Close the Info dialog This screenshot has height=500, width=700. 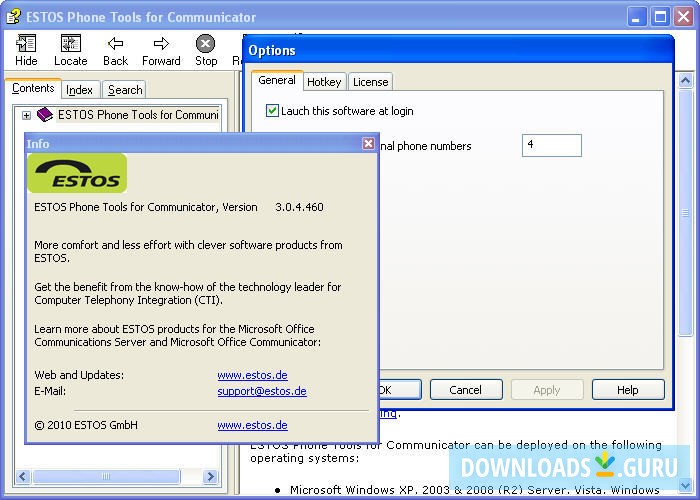pos(368,143)
